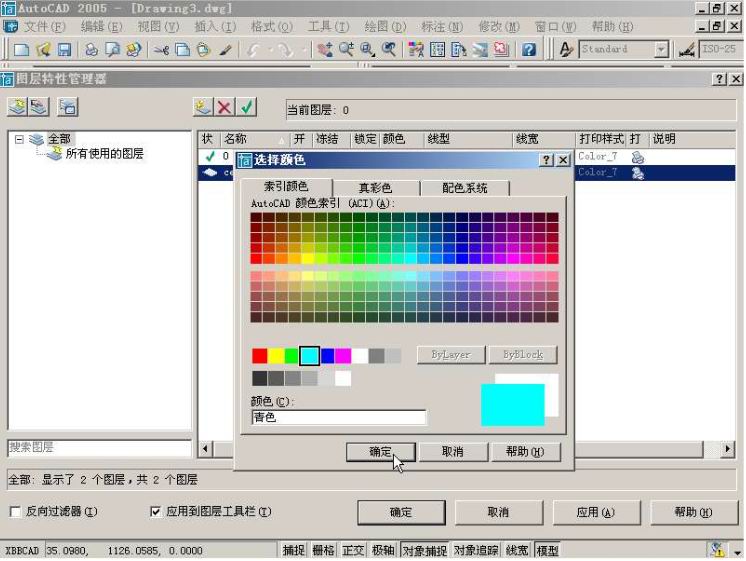
Task: Select the magenta standard color swatch
Action: 343,355
